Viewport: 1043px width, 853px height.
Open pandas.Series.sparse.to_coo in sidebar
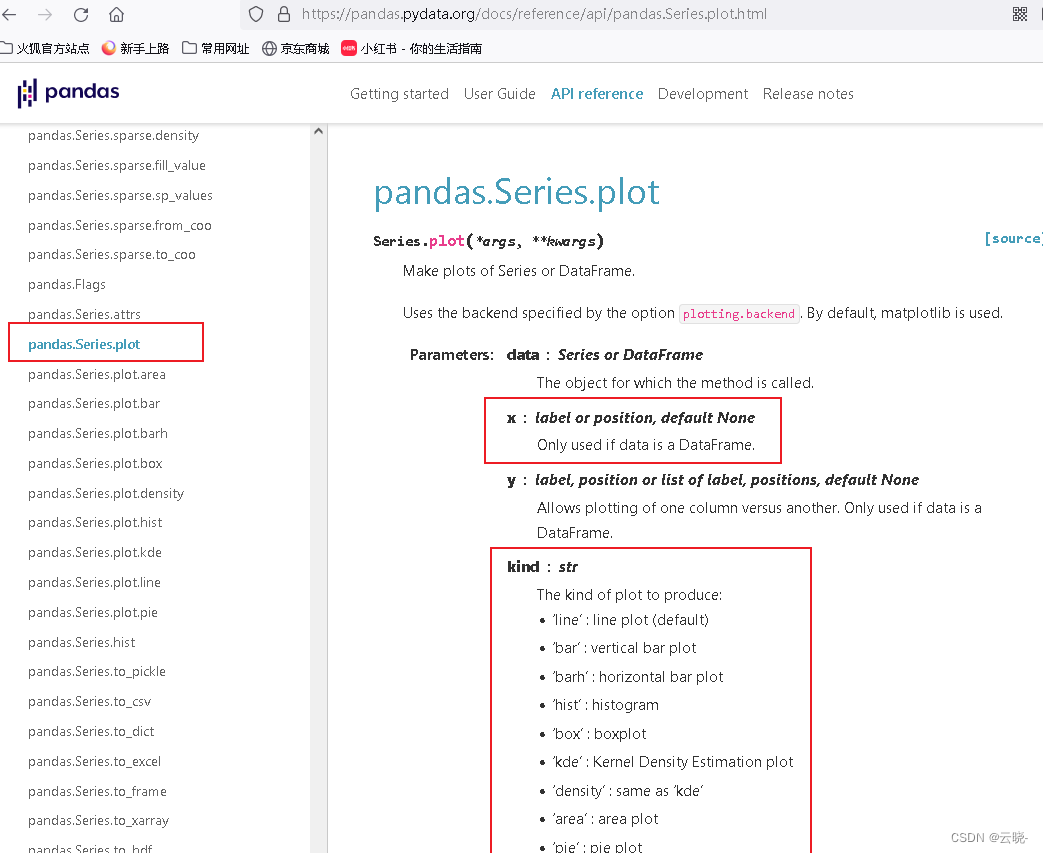pyautogui.click(x=112, y=255)
